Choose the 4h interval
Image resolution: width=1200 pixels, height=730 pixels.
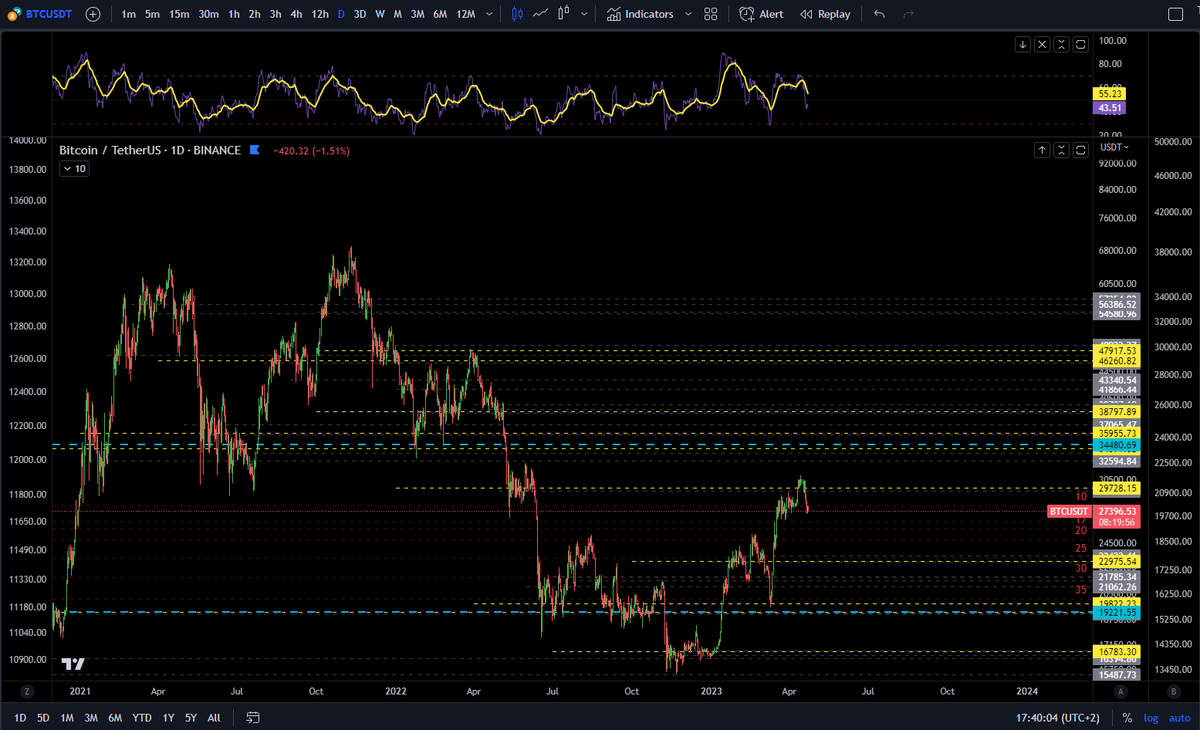tap(296, 14)
